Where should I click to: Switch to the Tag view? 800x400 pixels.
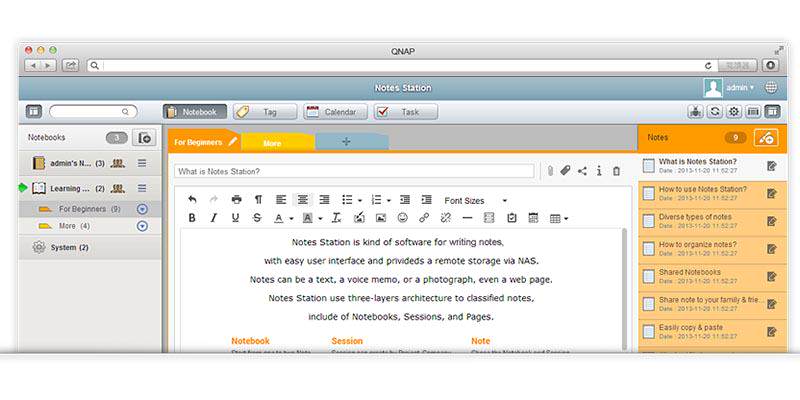pos(265,112)
